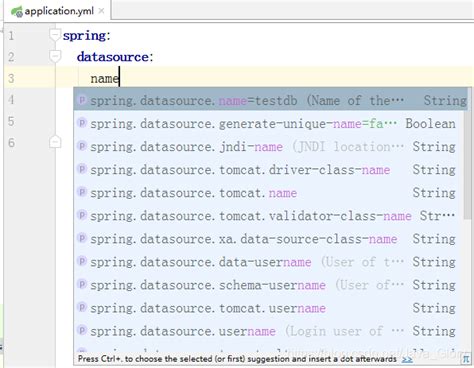This screenshot has height=368, width=474.
Task: Collapse the datasource block fold marker
Action: (x=55, y=56)
